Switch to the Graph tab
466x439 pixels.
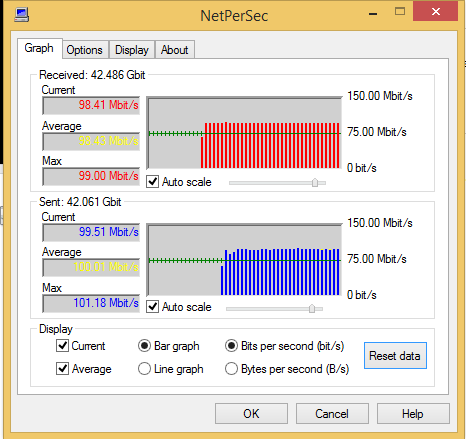39,48
